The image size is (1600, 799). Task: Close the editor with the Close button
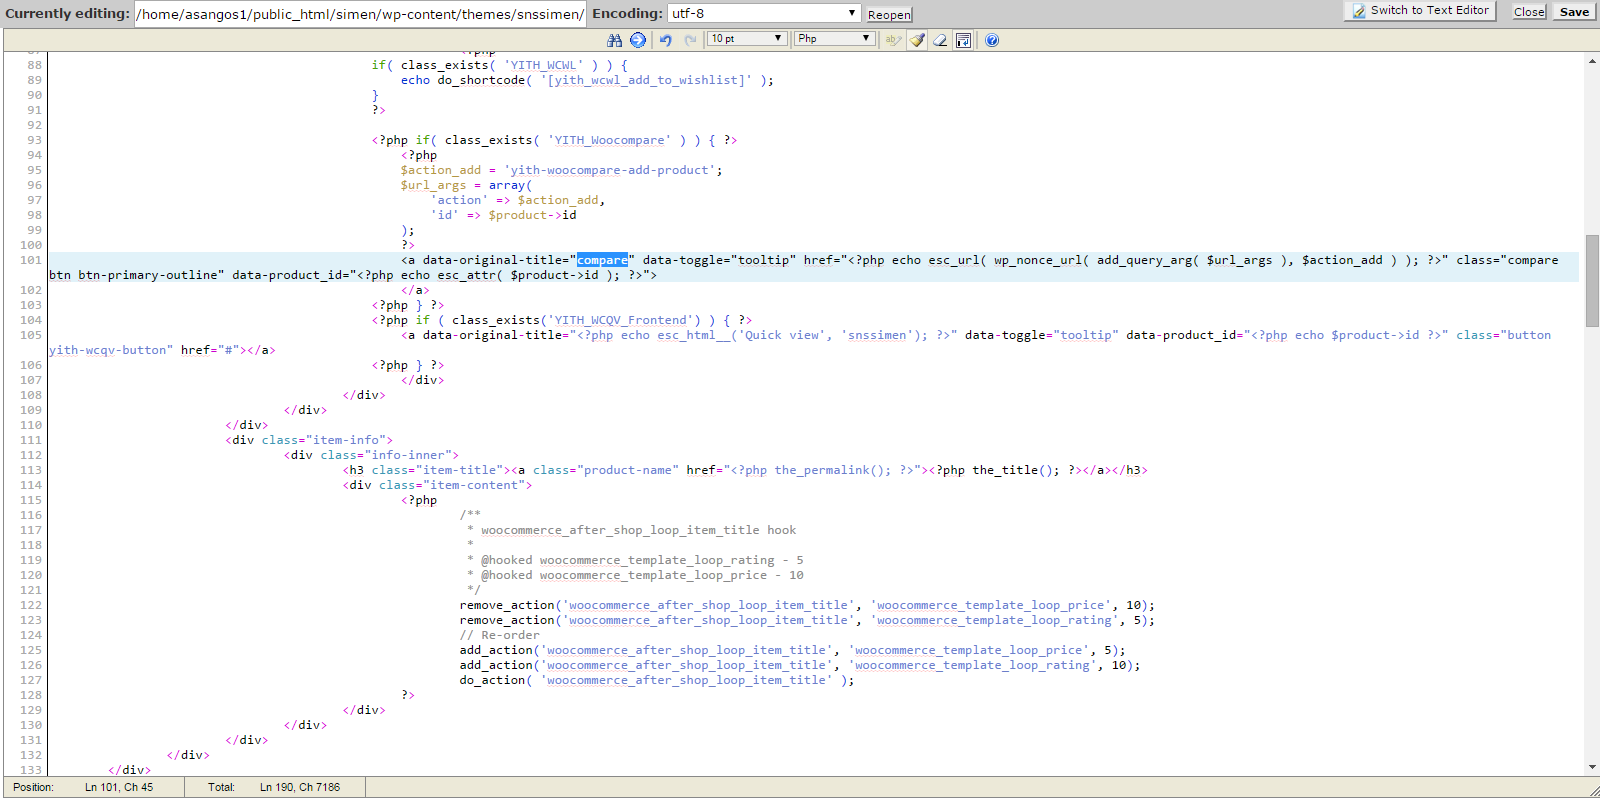pyautogui.click(x=1529, y=12)
